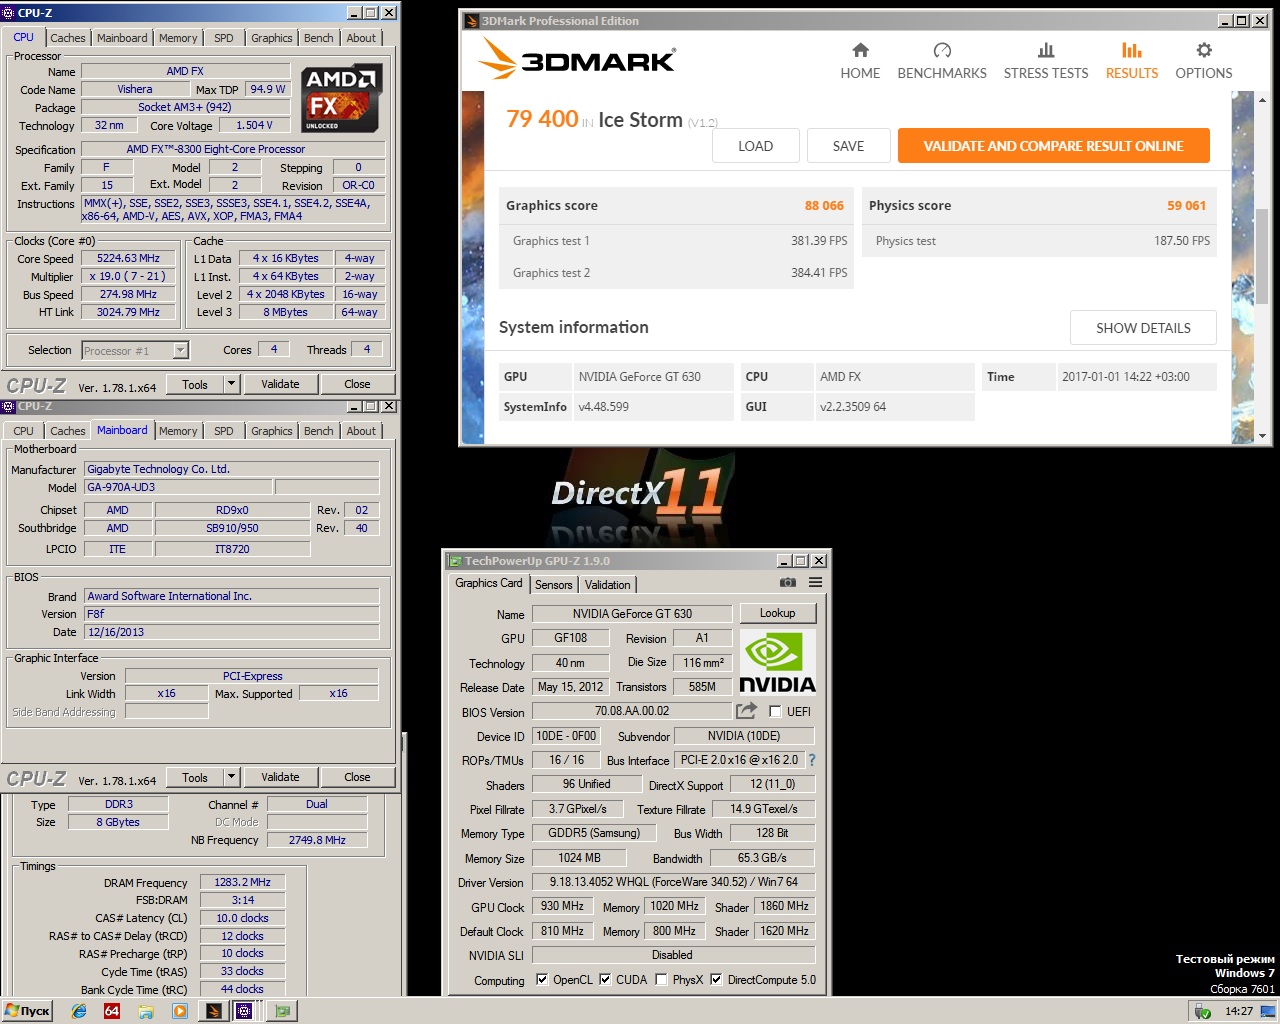Click the taskbar clock showing 14:27
This screenshot has height=1024, width=1280.
[x=1239, y=1011]
